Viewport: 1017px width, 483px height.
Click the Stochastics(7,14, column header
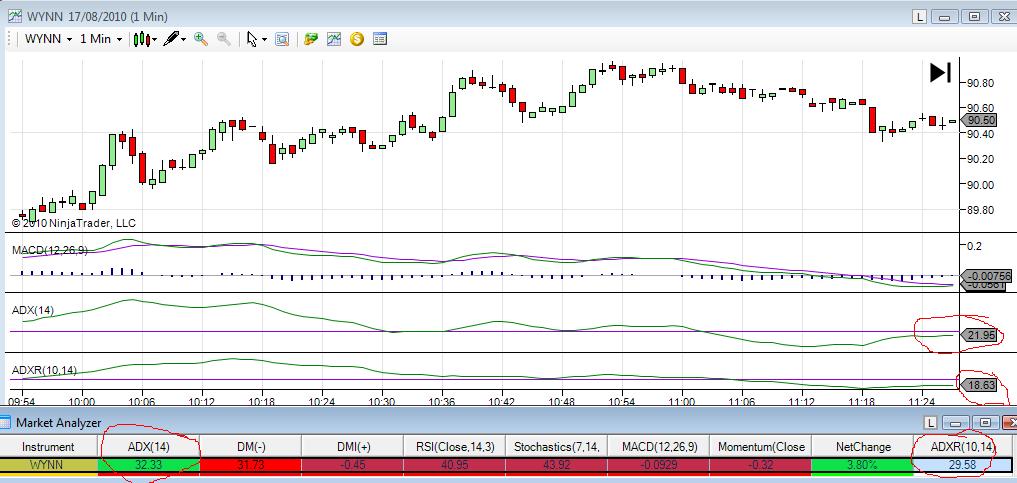point(556,447)
